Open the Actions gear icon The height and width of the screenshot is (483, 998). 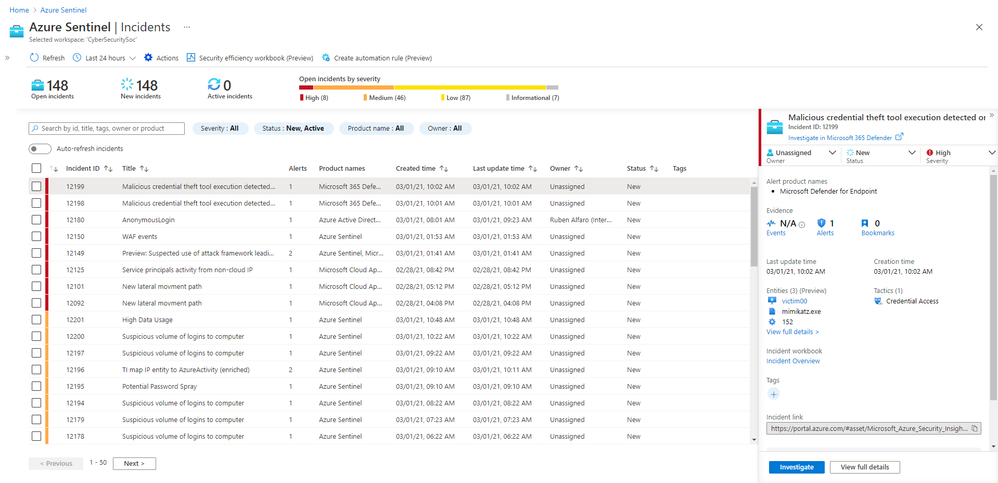coord(148,58)
